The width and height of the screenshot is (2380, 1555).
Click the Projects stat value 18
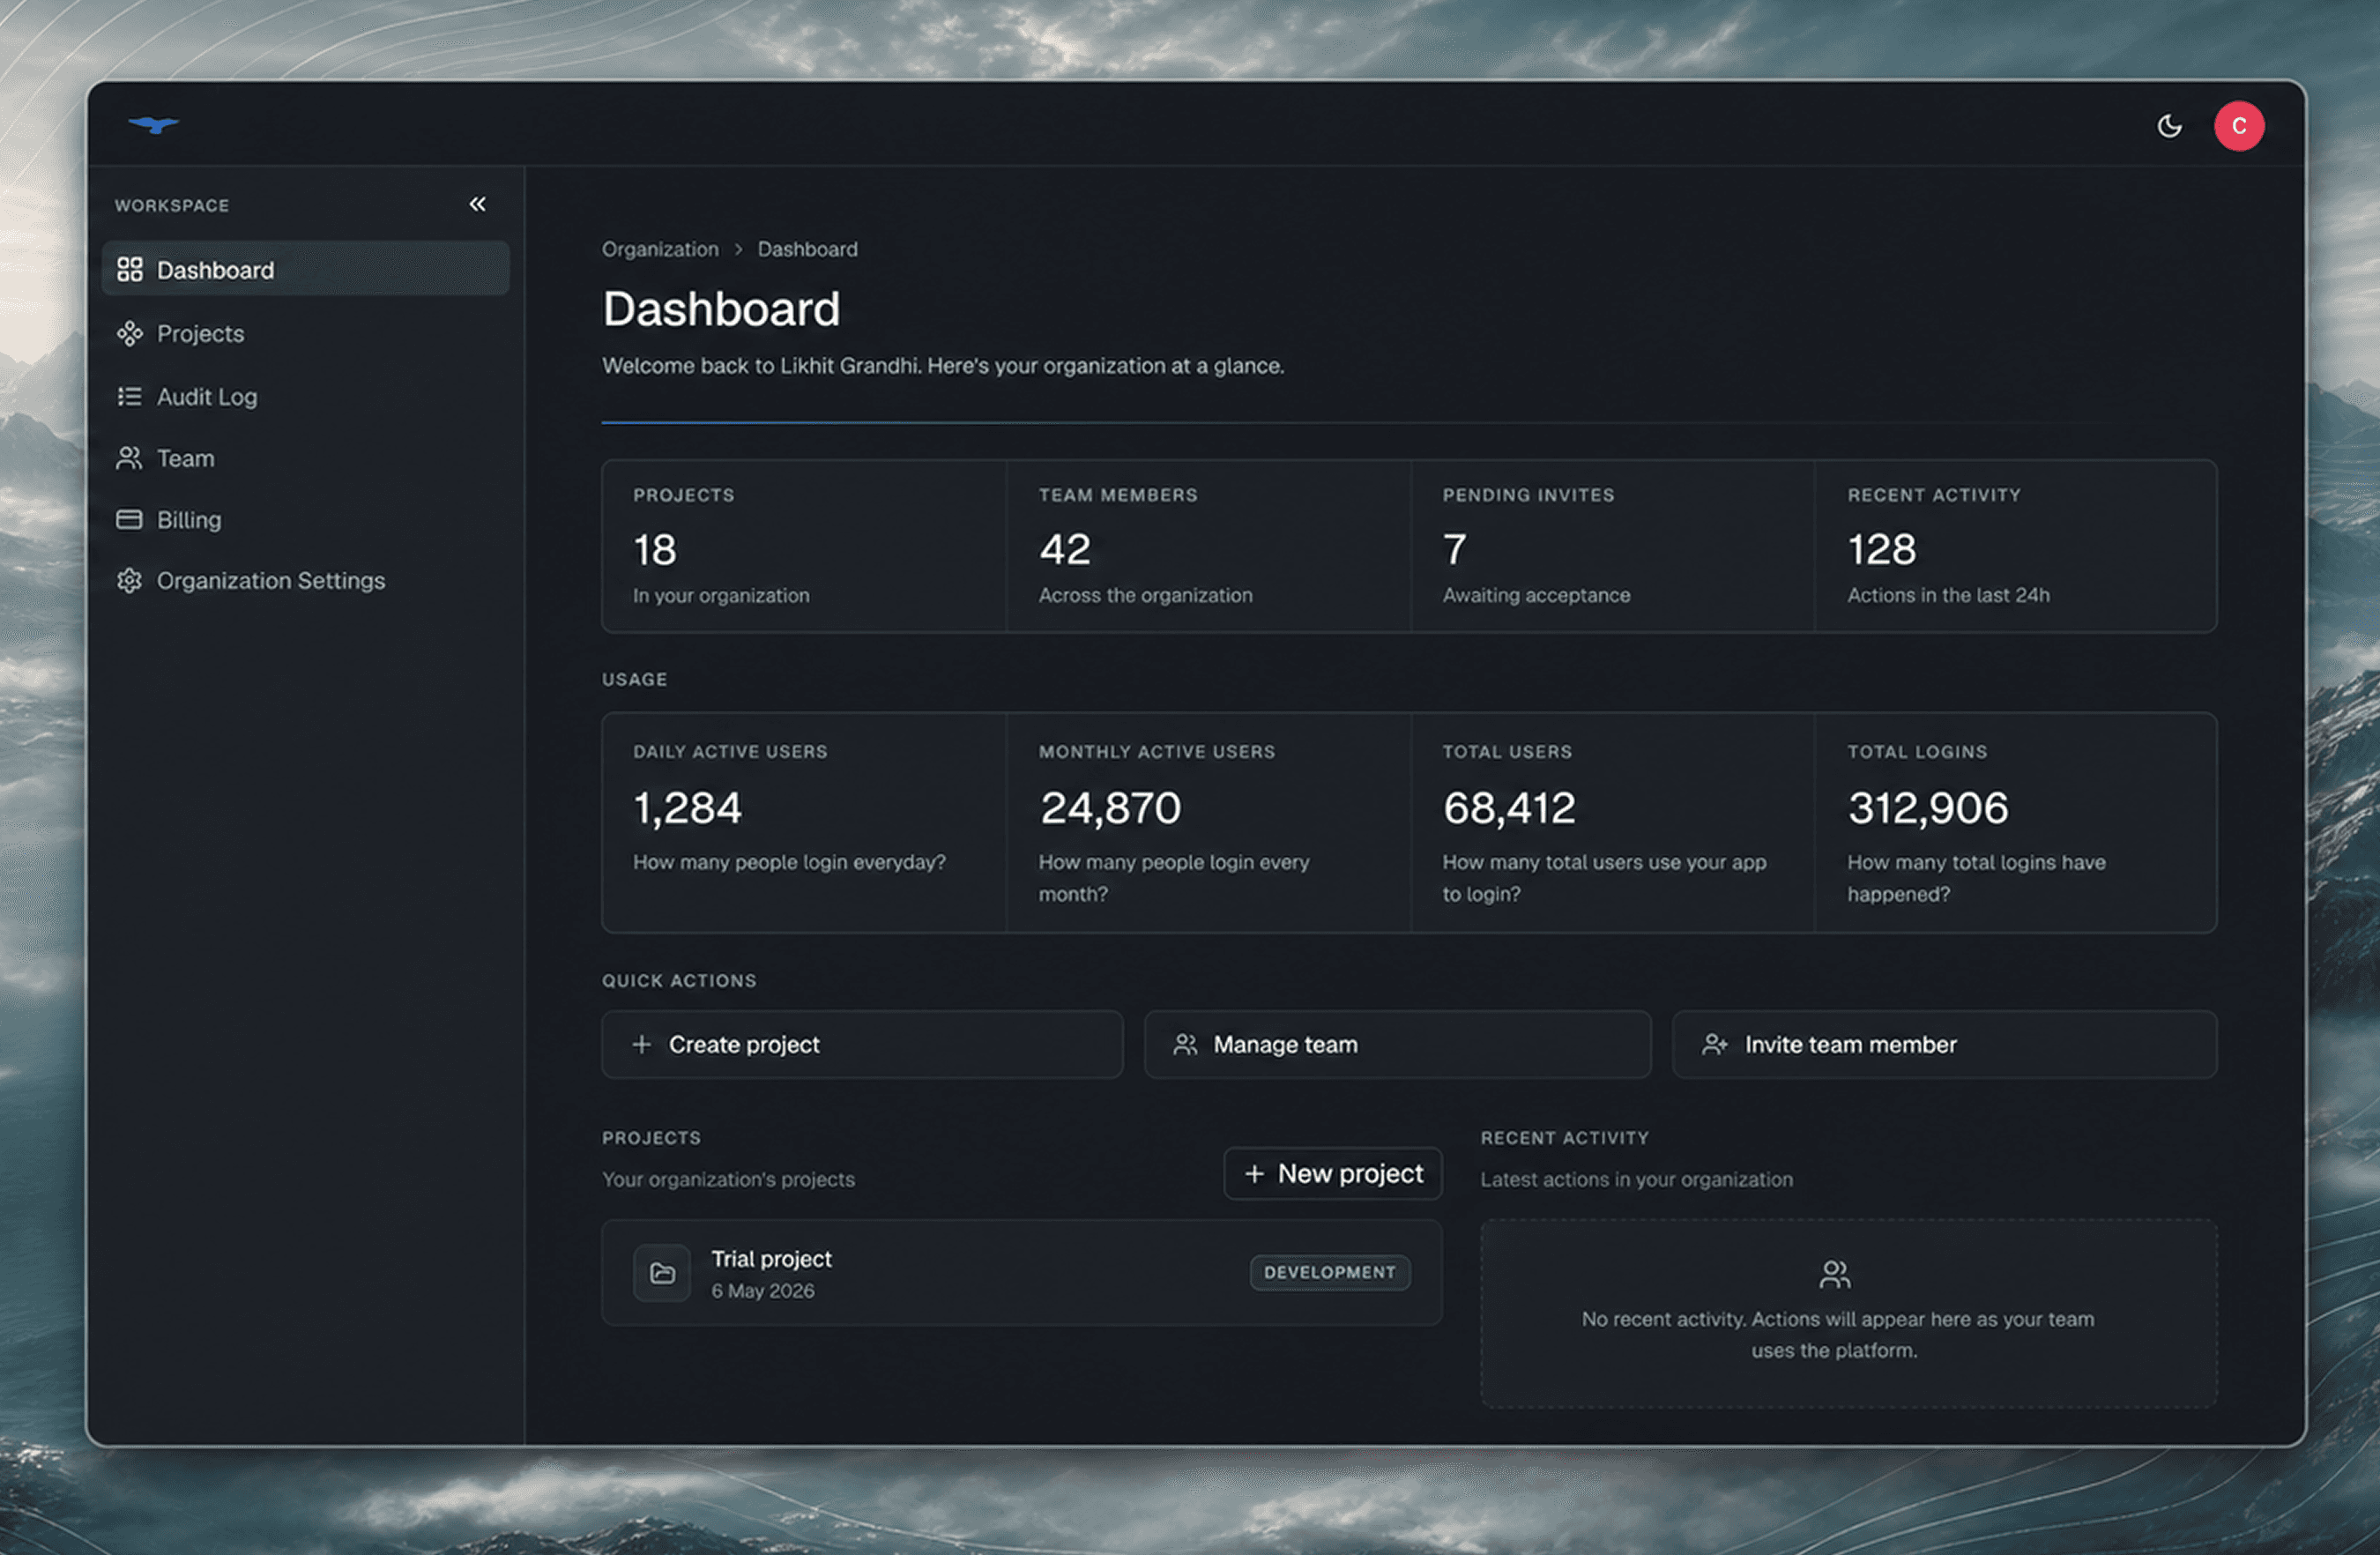point(655,549)
